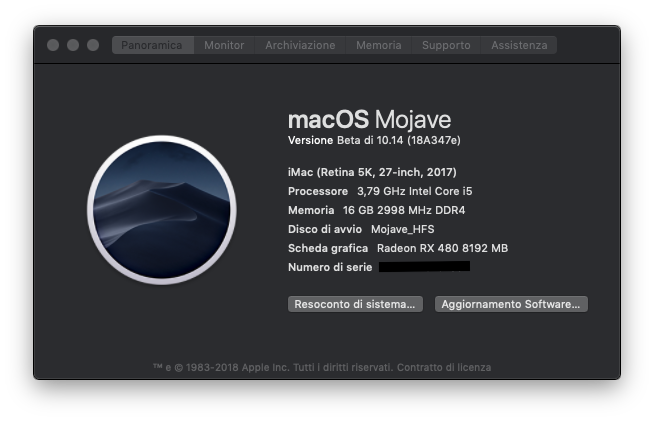
Task: Select the iMac (Retina 5K, 27-inch, 2017) line
Action: coord(372,172)
